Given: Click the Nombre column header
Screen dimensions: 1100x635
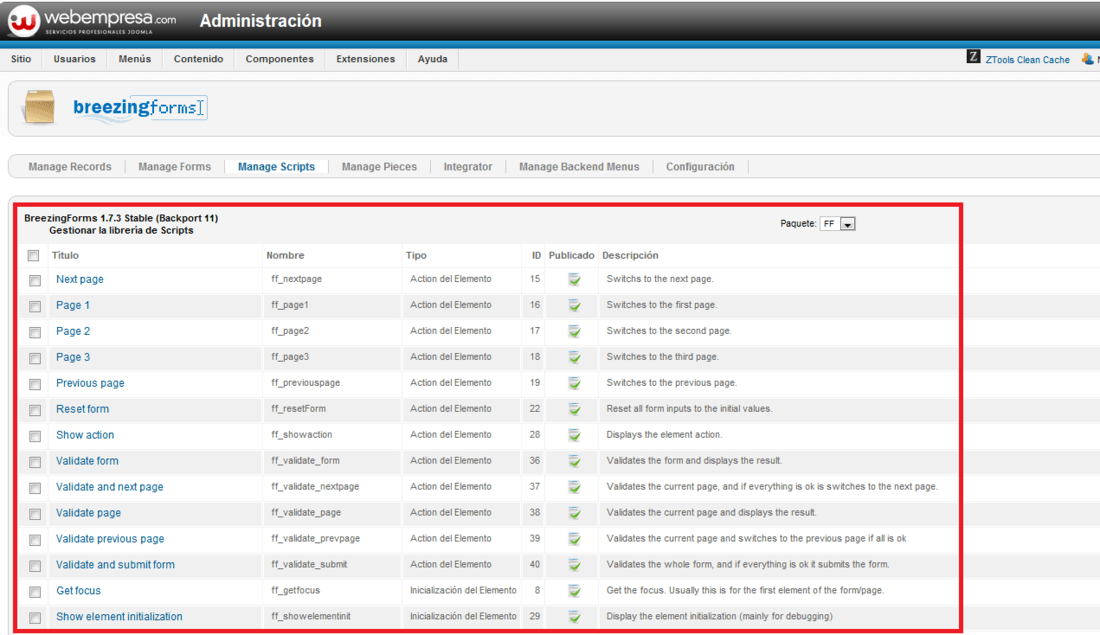Looking at the screenshot, I should [x=286, y=255].
